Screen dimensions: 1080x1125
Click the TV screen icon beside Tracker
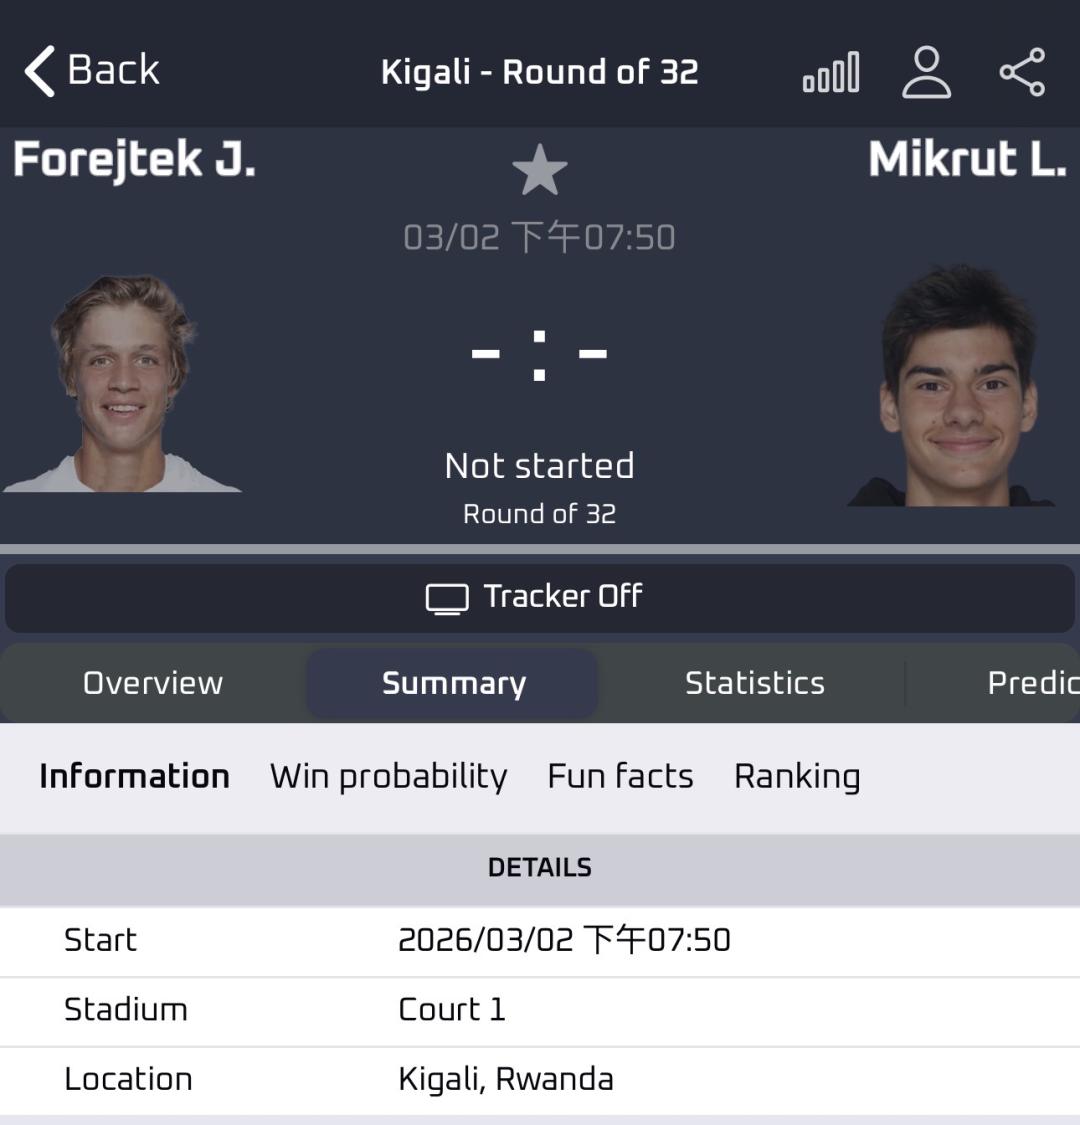pos(446,598)
